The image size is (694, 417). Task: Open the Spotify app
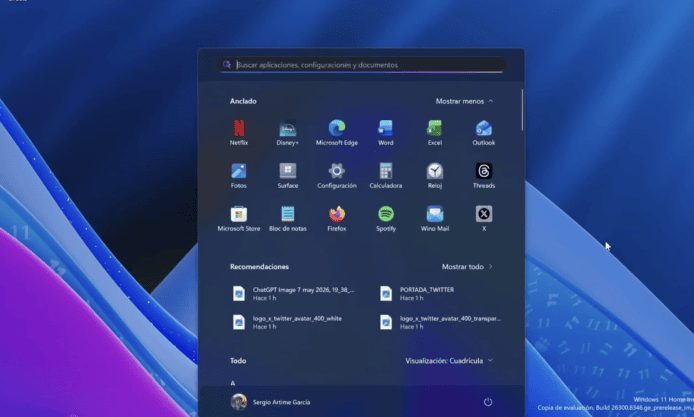[x=386, y=218]
